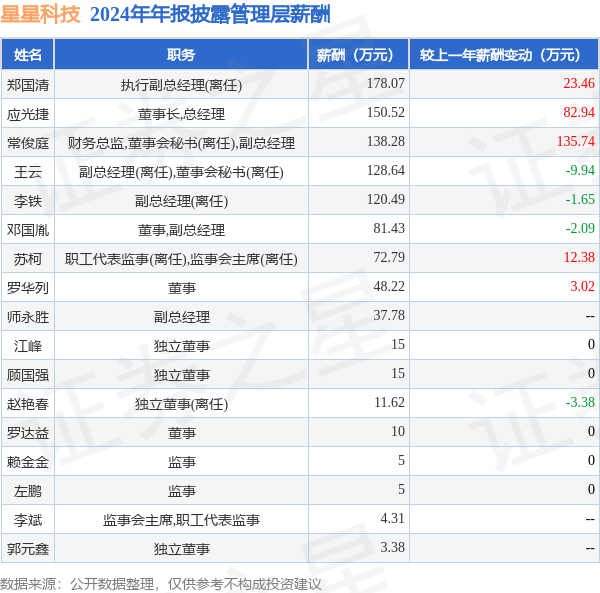Select the name 江峰
The height and width of the screenshot is (593, 600).
(x=28, y=346)
